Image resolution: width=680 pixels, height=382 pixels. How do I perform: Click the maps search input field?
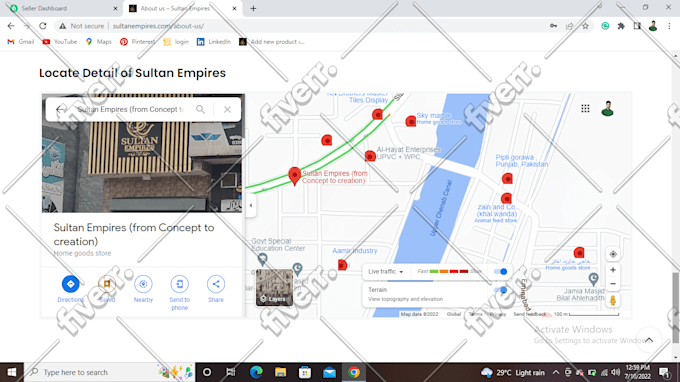(132, 109)
